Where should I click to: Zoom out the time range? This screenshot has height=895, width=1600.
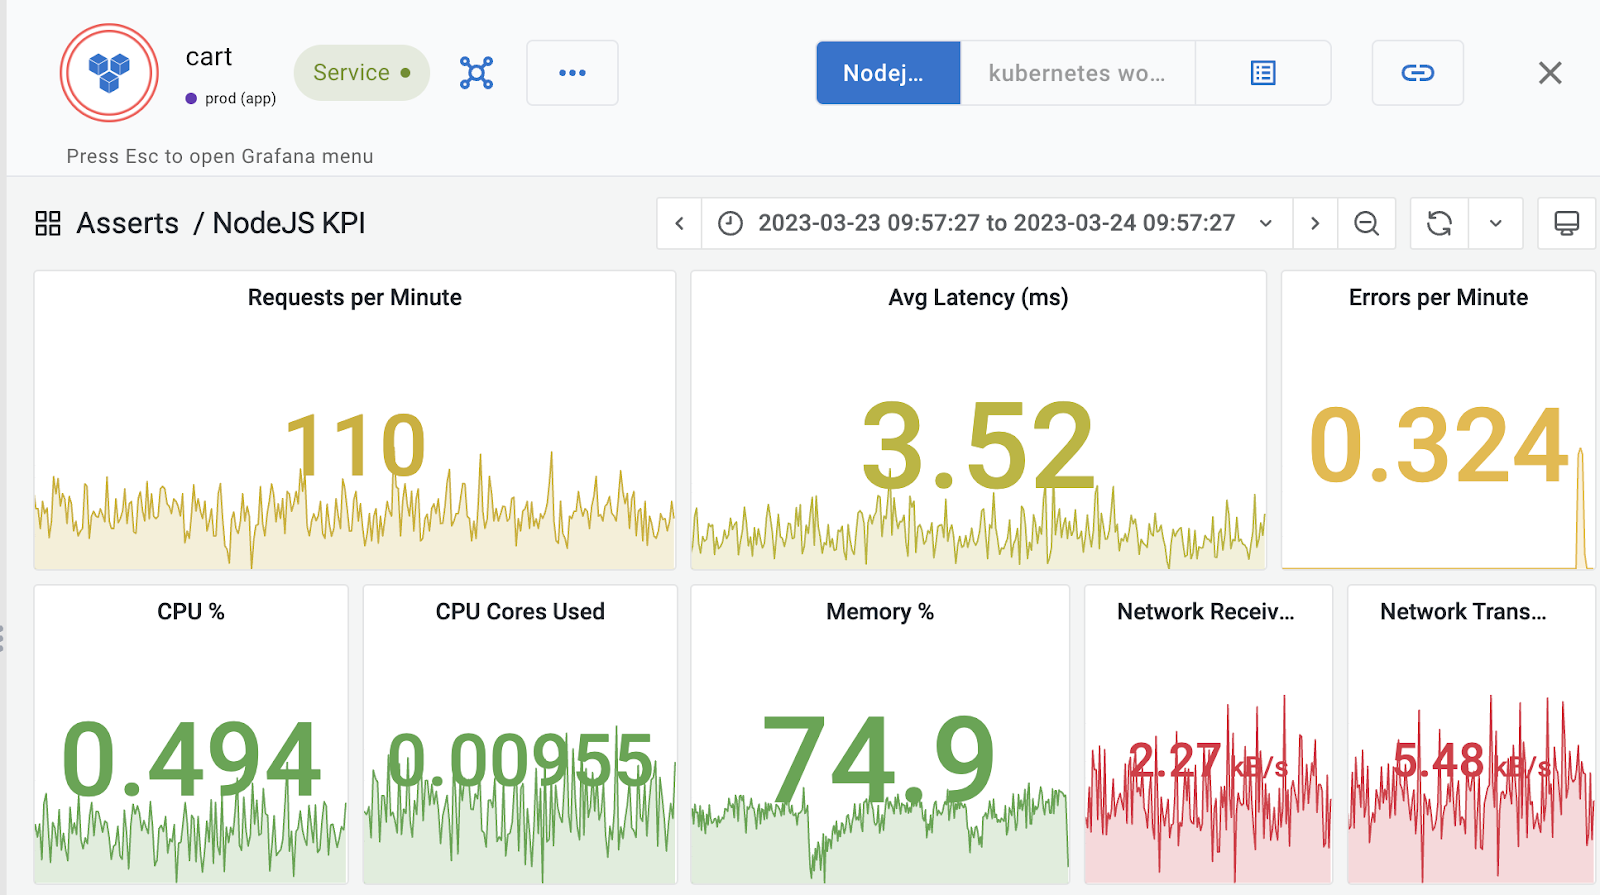pos(1366,223)
